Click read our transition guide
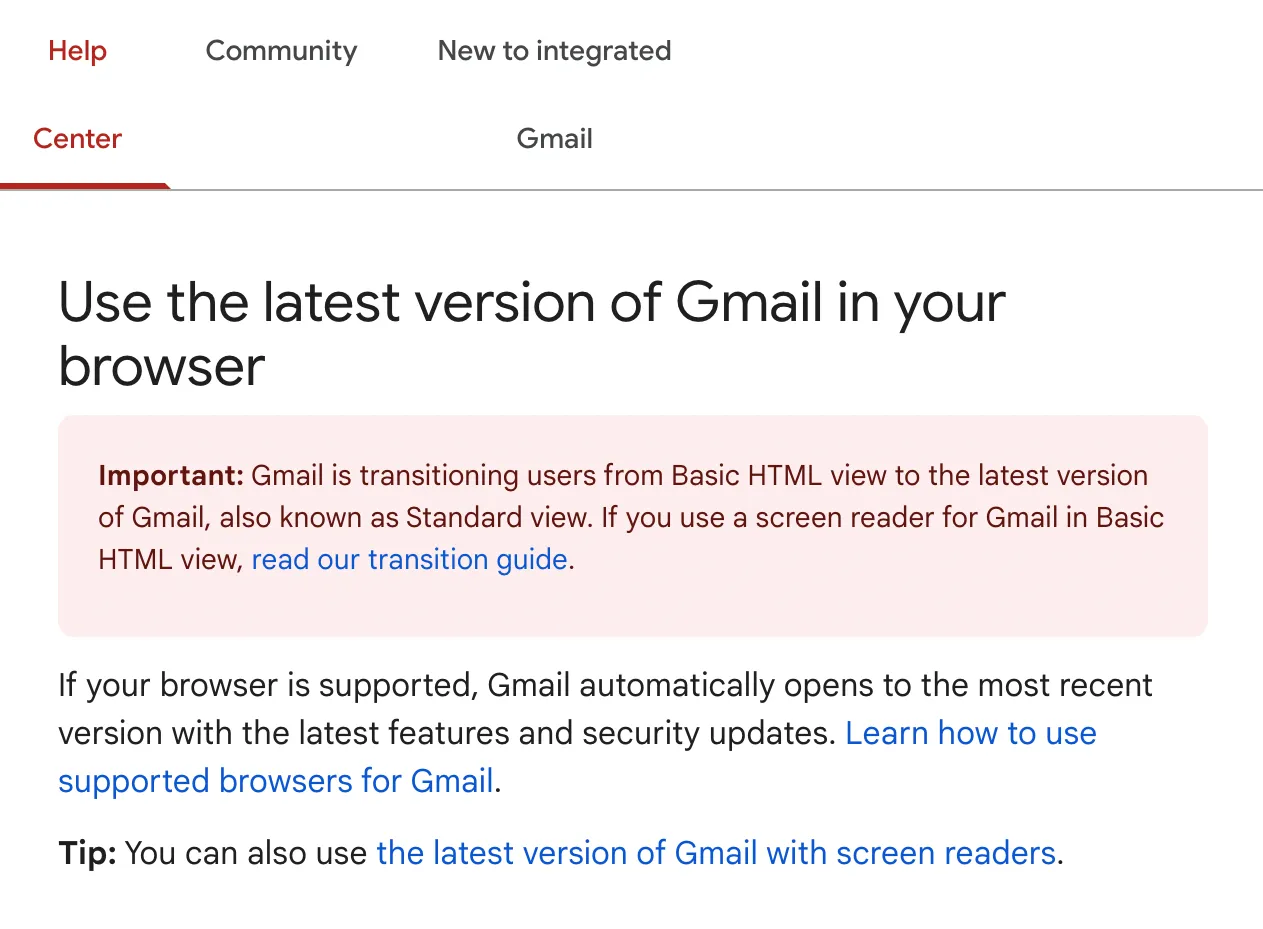Screen dimensions: 1263x929 pos(409,559)
